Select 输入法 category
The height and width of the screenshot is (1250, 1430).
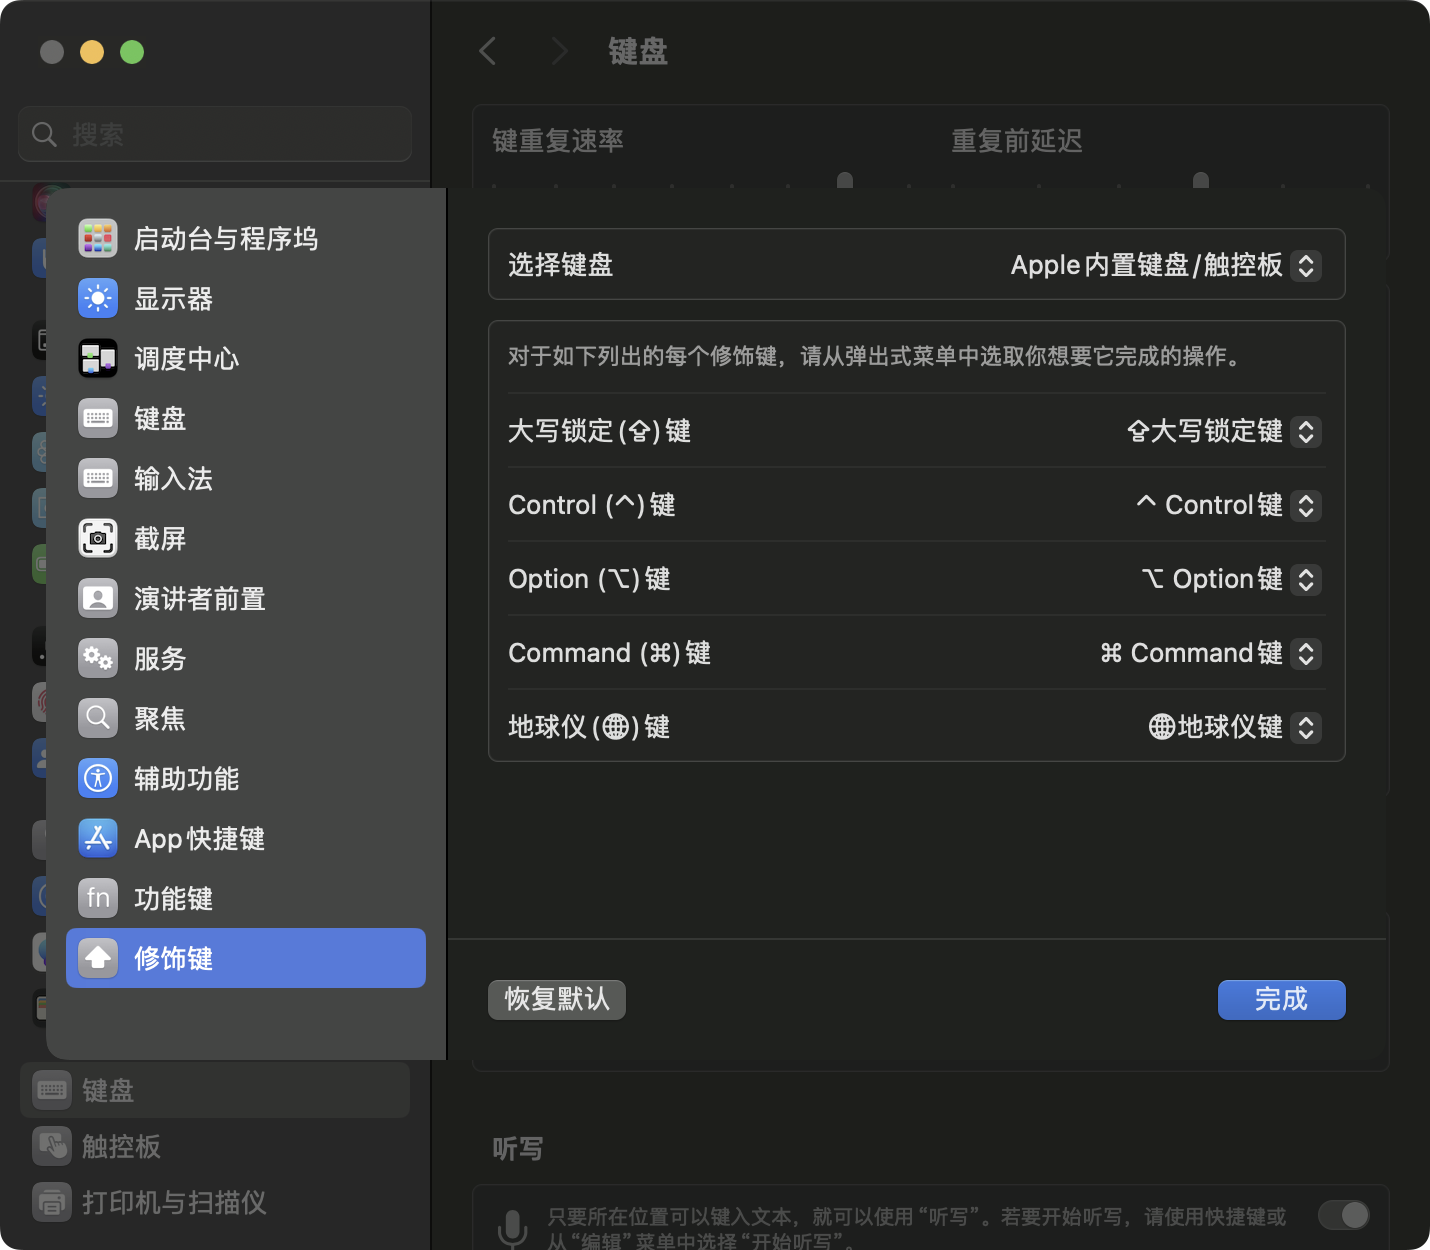tap(246, 478)
